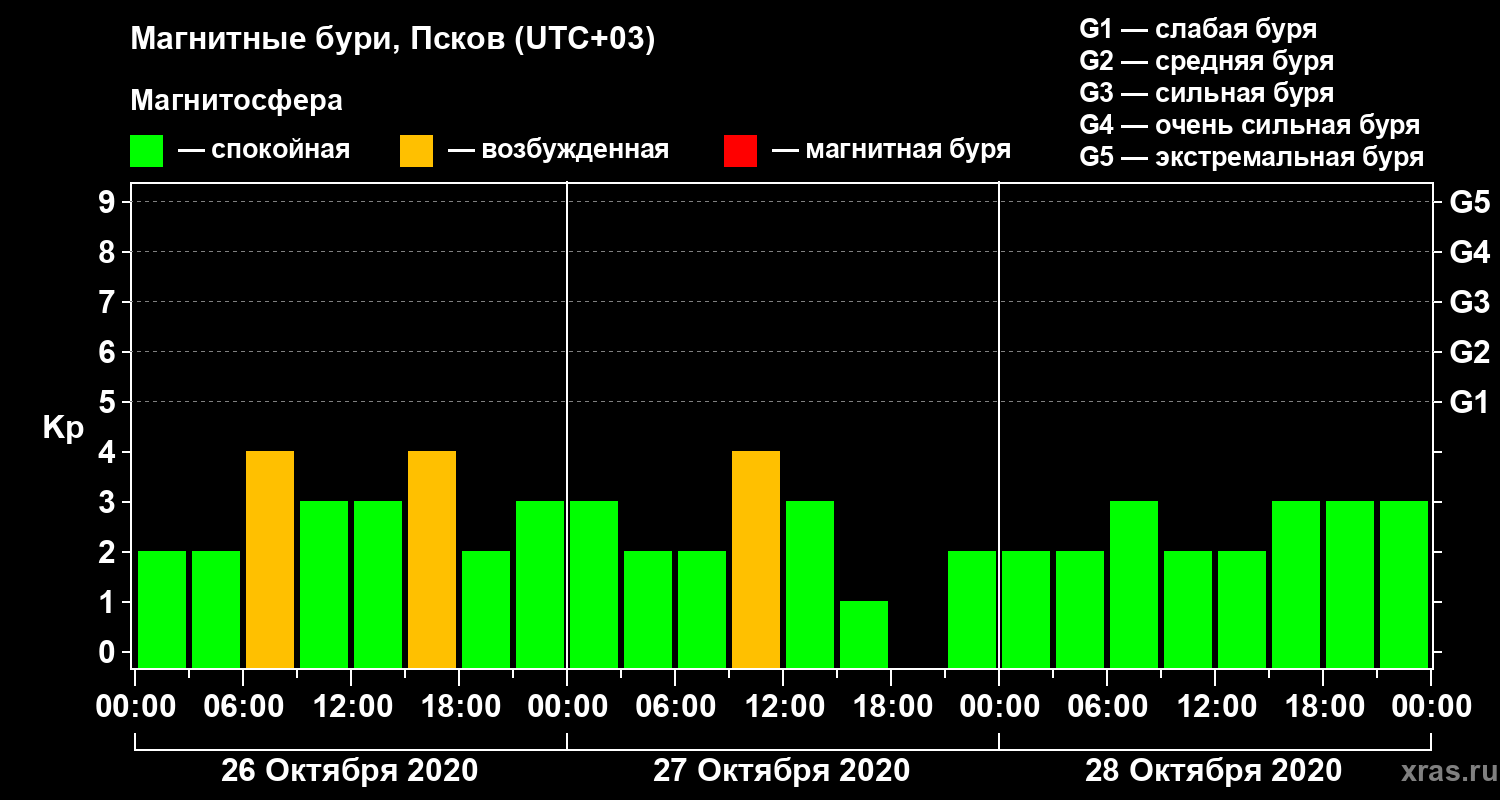Click the '— возбужденная' legend text
1500x800 pixels.
click(x=558, y=151)
